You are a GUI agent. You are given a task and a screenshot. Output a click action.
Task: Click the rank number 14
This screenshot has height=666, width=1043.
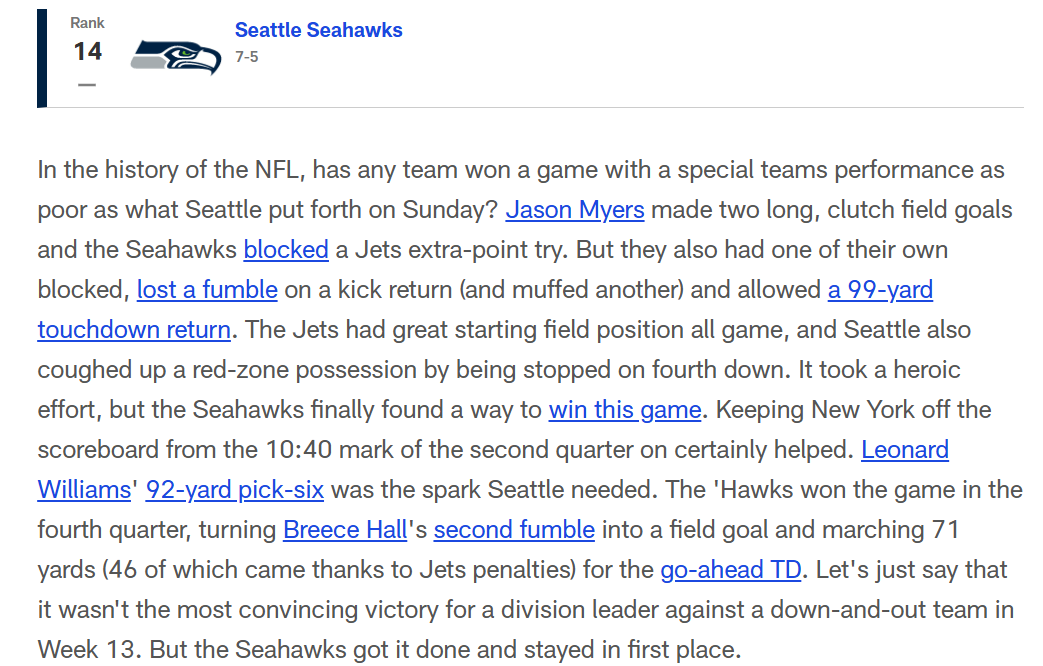(x=87, y=52)
